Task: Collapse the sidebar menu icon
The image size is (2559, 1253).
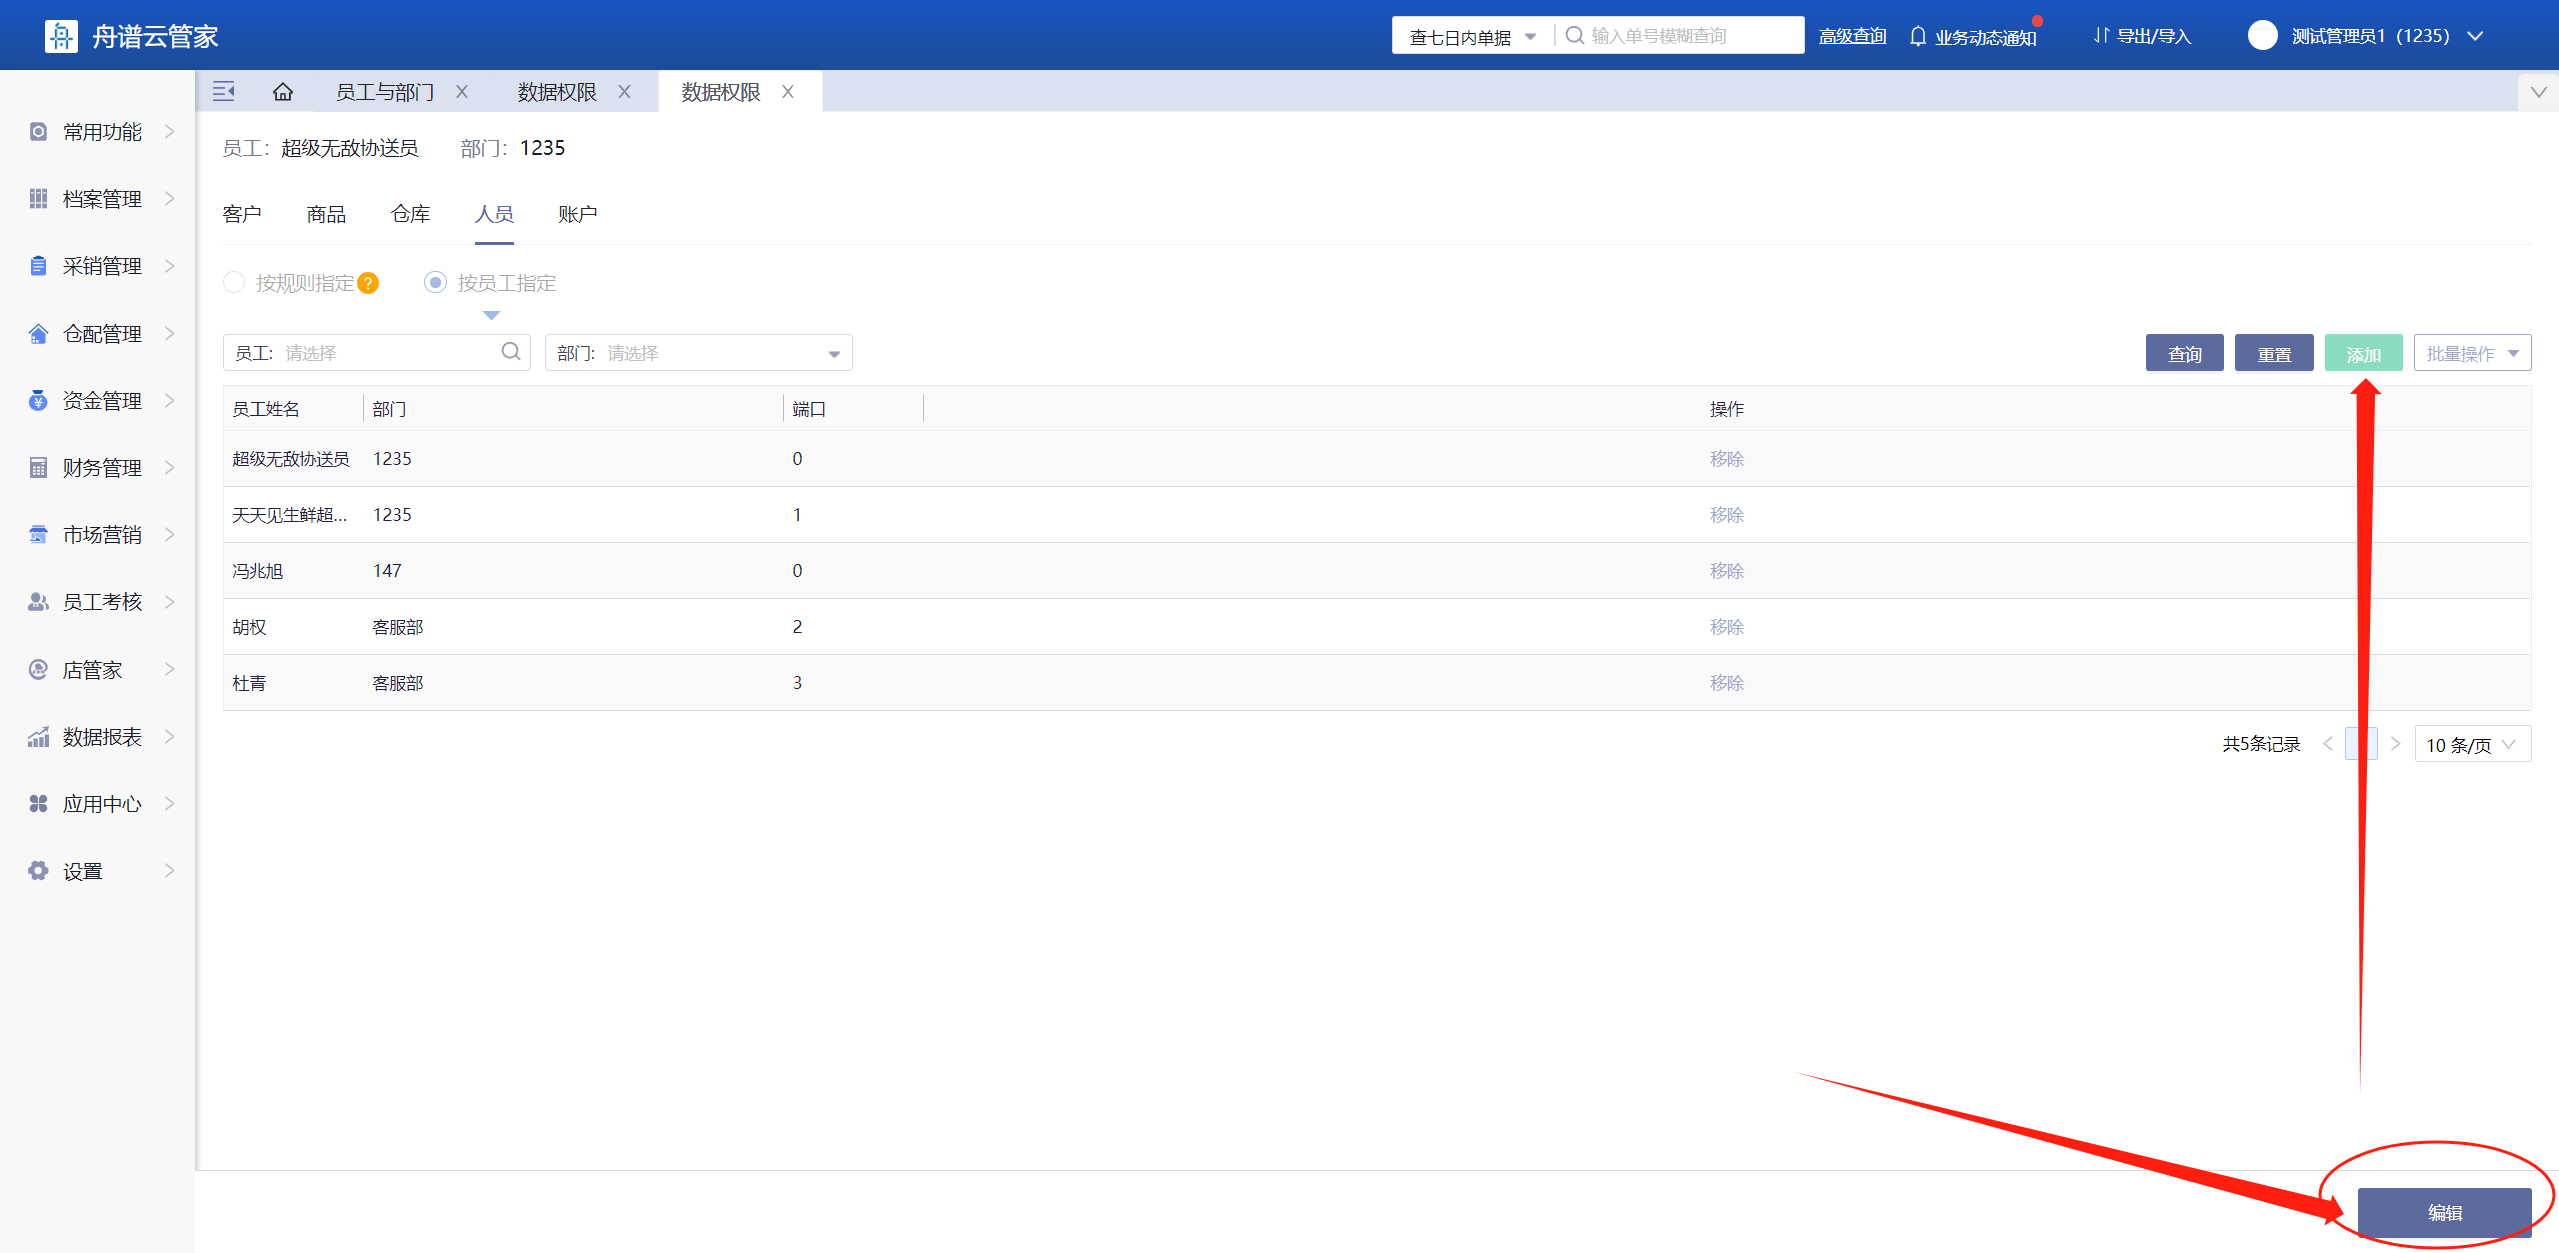Action: pyautogui.click(x=224, y=92)
